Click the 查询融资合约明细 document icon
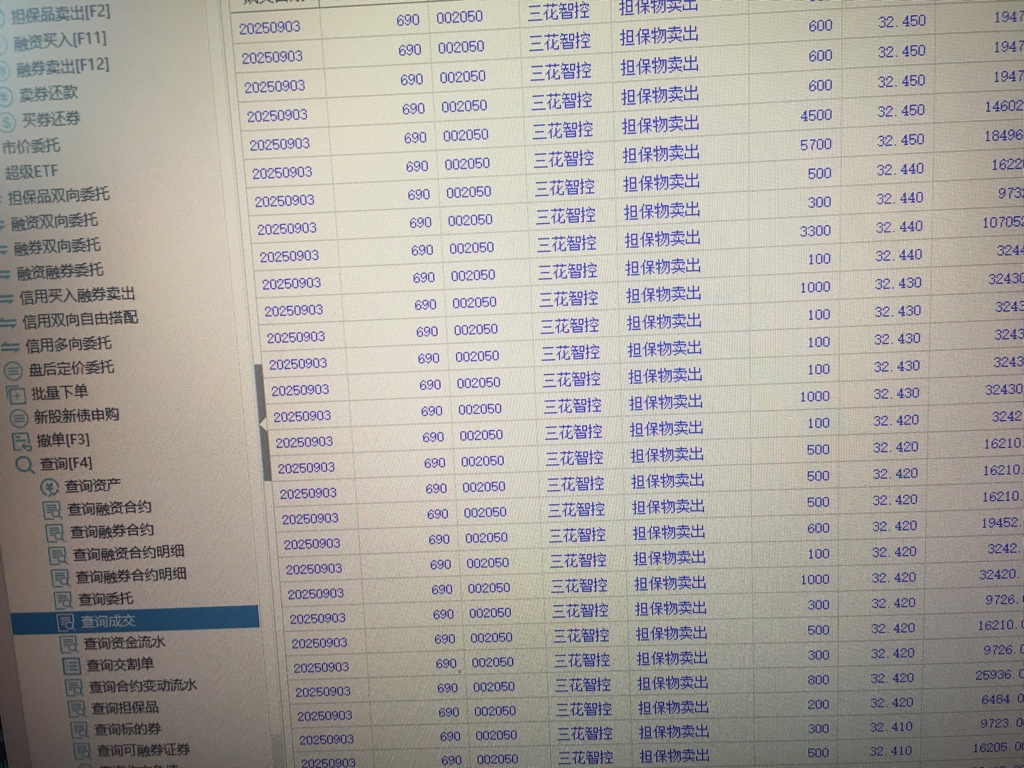 (58, 556)
